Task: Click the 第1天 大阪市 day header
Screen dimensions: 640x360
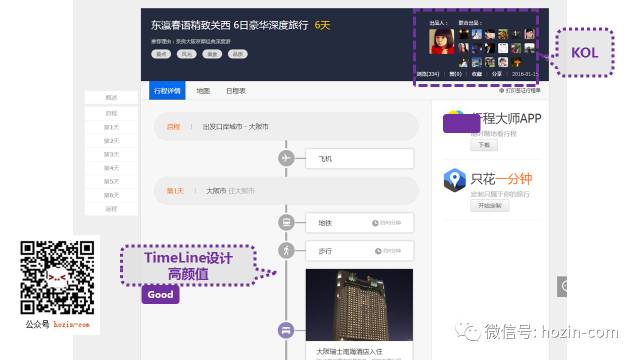Action: [x=286, y=191]
